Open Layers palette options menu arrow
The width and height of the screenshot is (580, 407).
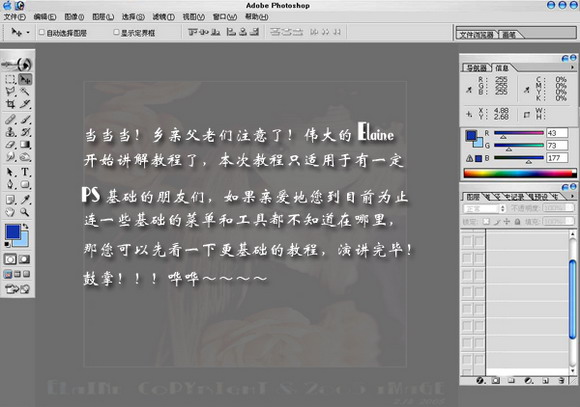click(x=572, y=196)
